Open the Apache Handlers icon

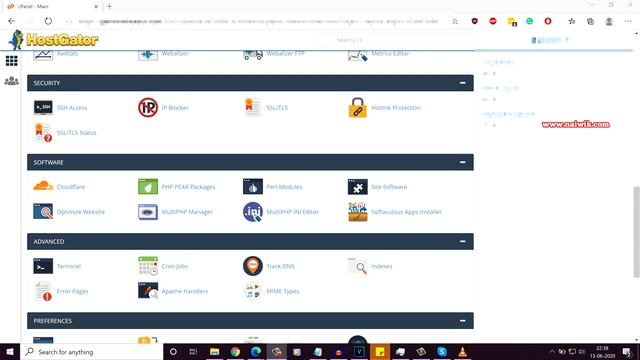pos(148,291)
